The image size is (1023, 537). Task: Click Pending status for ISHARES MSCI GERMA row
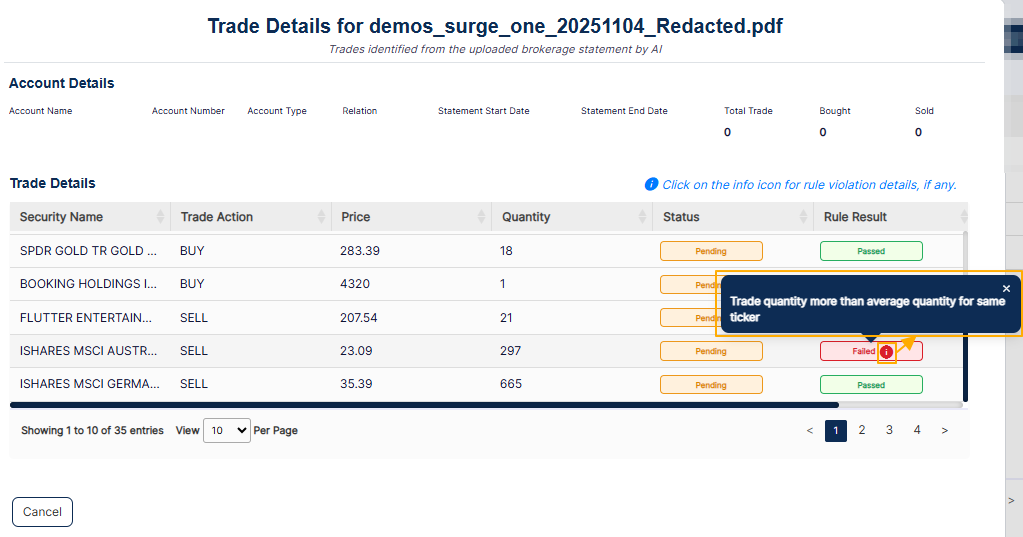pos(711,385)
